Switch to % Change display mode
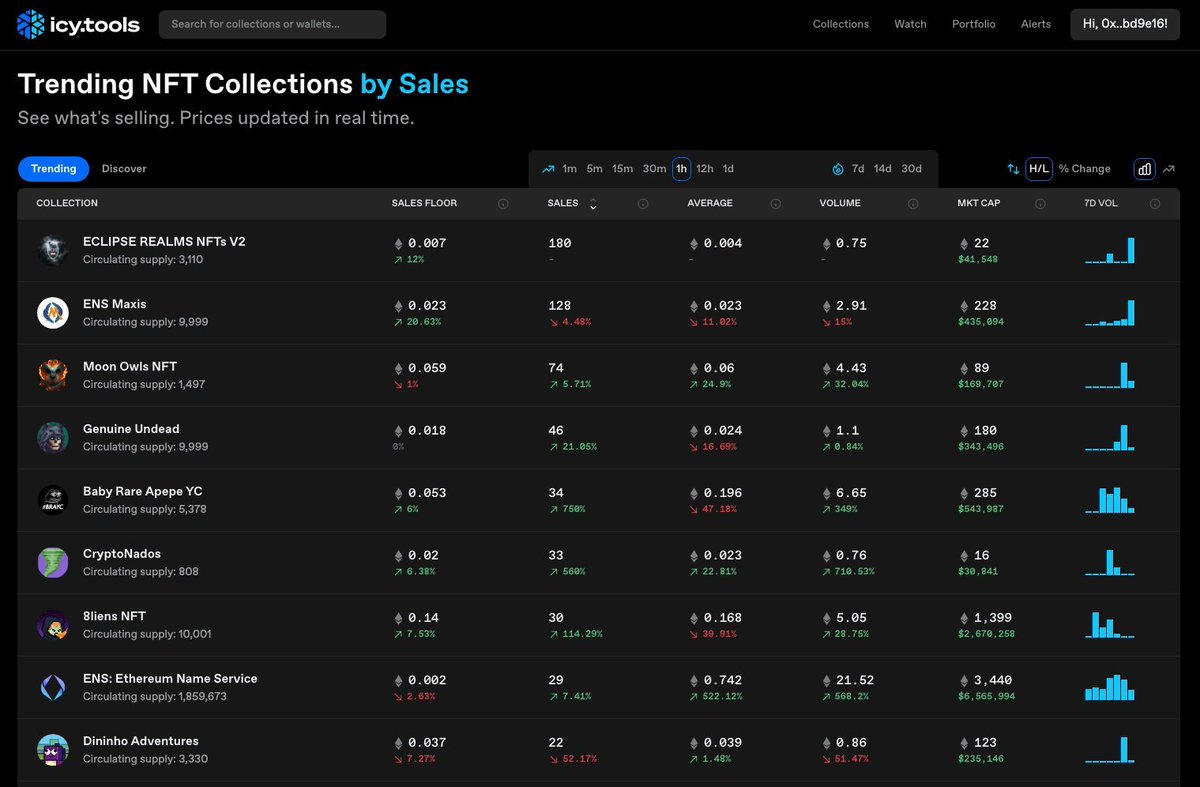 tap(1085, 169)
